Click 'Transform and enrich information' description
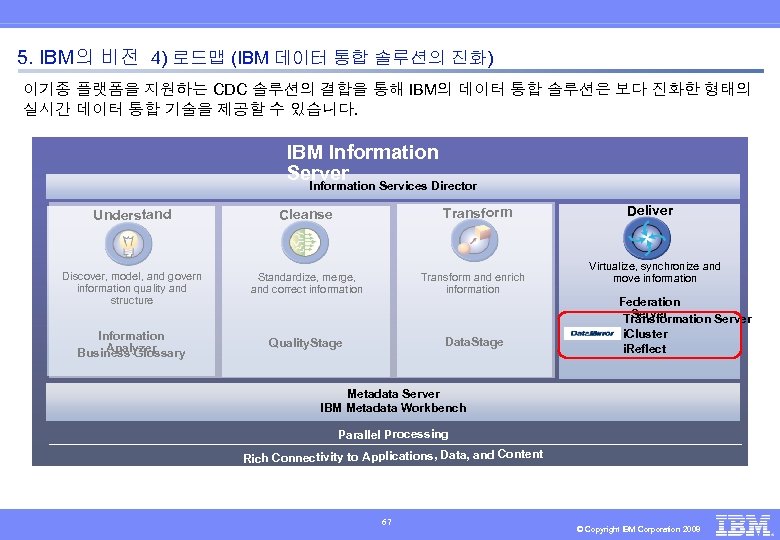780x540 pixels. pyautogui.click(x=473, y=283)
